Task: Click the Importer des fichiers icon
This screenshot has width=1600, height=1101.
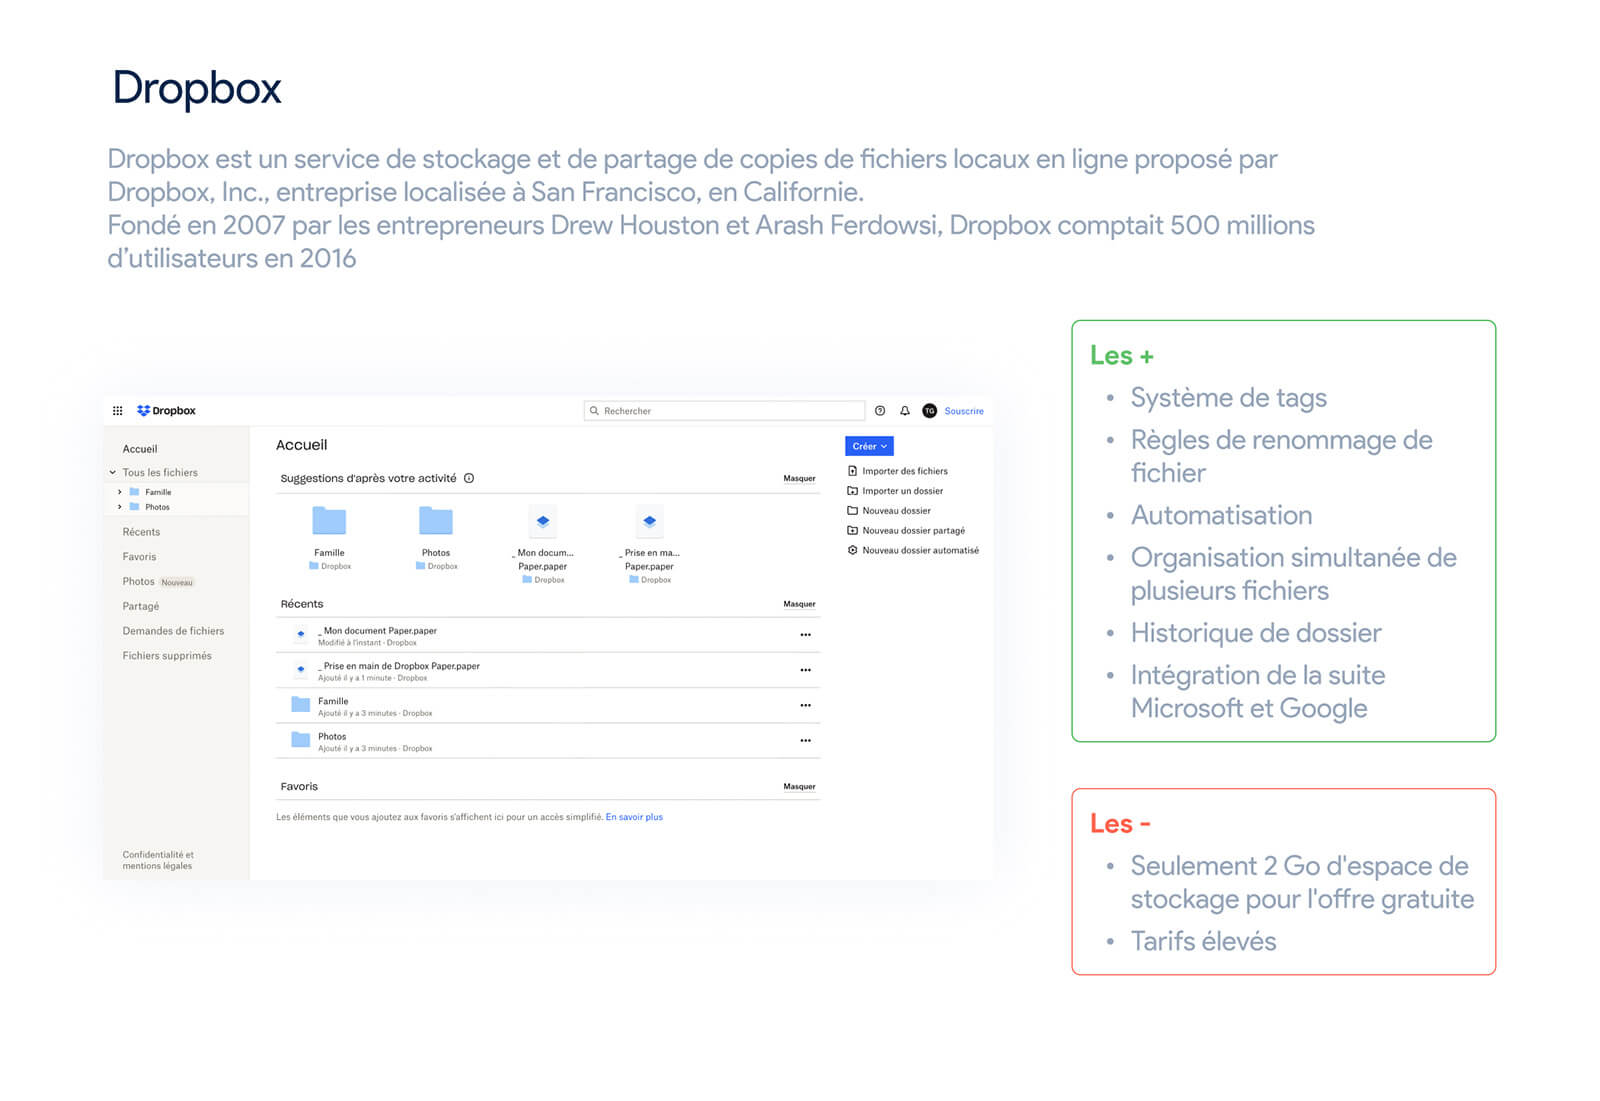Action: click(x=852, y=471)
